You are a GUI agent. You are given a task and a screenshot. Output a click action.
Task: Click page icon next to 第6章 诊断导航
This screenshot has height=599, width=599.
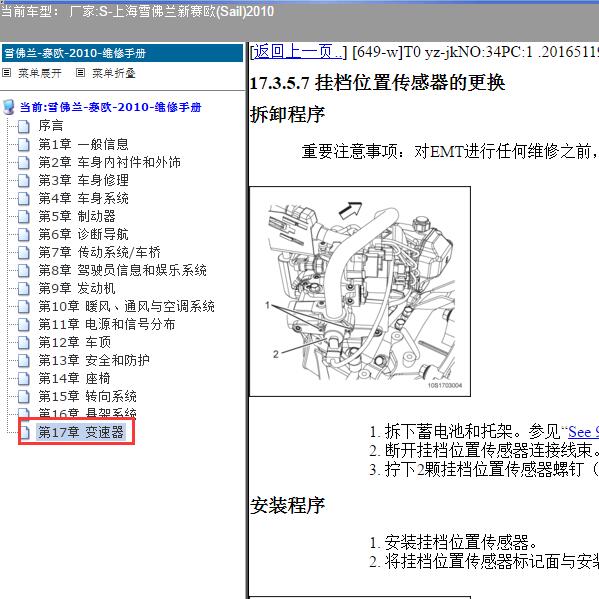(24, 234)
